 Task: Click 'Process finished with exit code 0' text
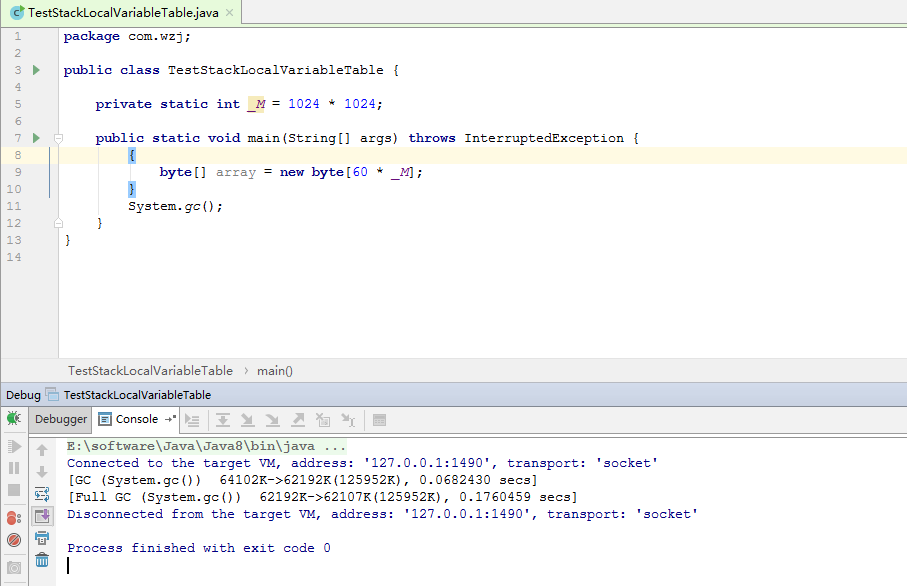pos(199,548)
